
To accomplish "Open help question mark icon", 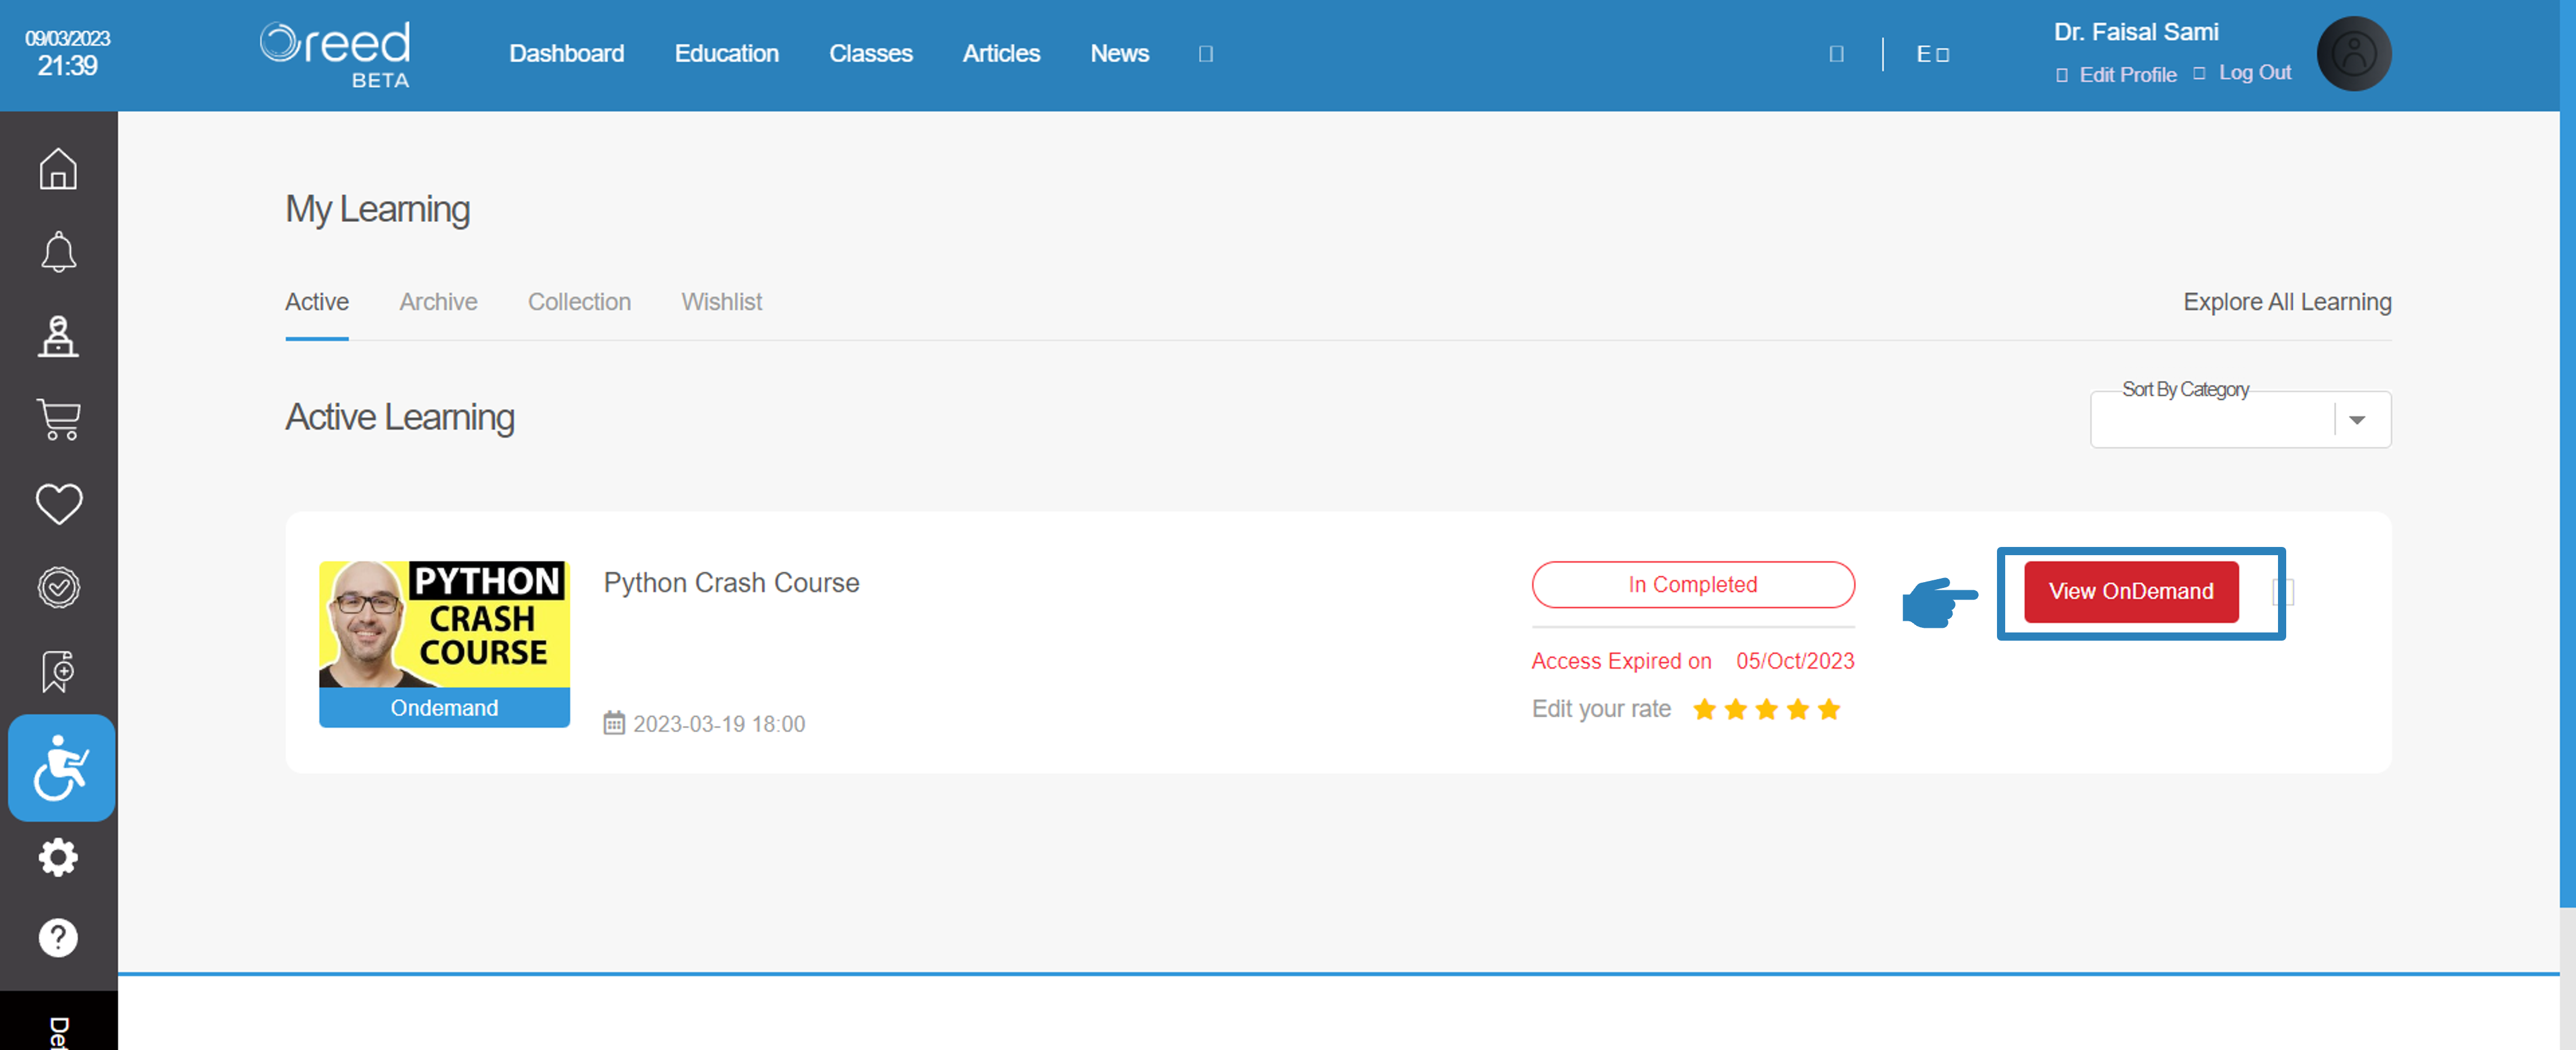I will [58, 938].
